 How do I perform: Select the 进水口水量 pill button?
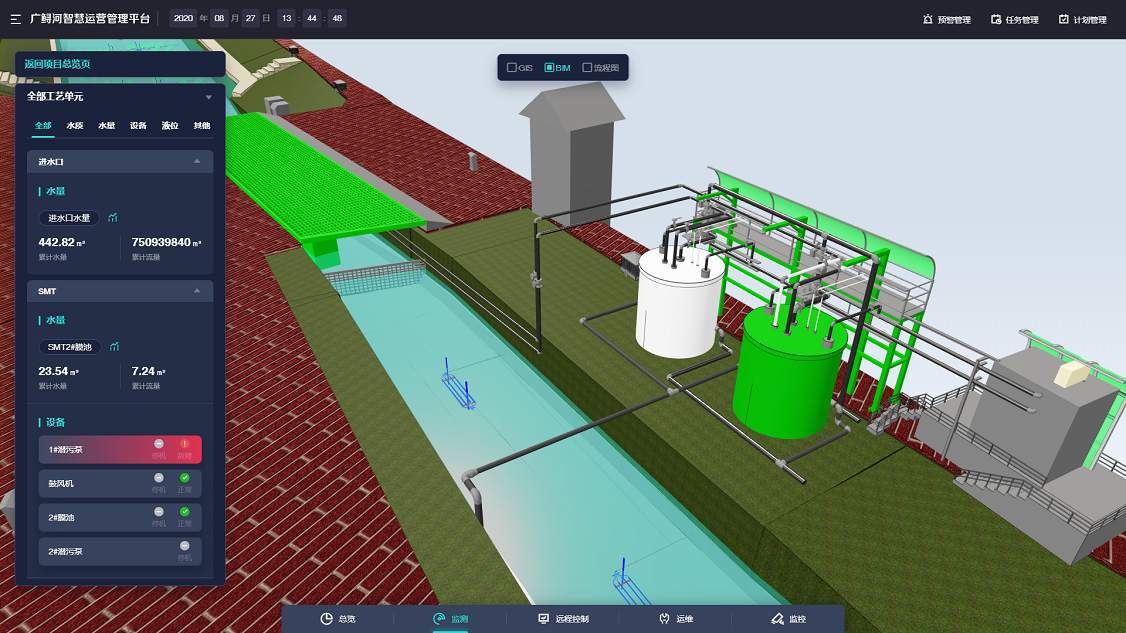(69, 218)
